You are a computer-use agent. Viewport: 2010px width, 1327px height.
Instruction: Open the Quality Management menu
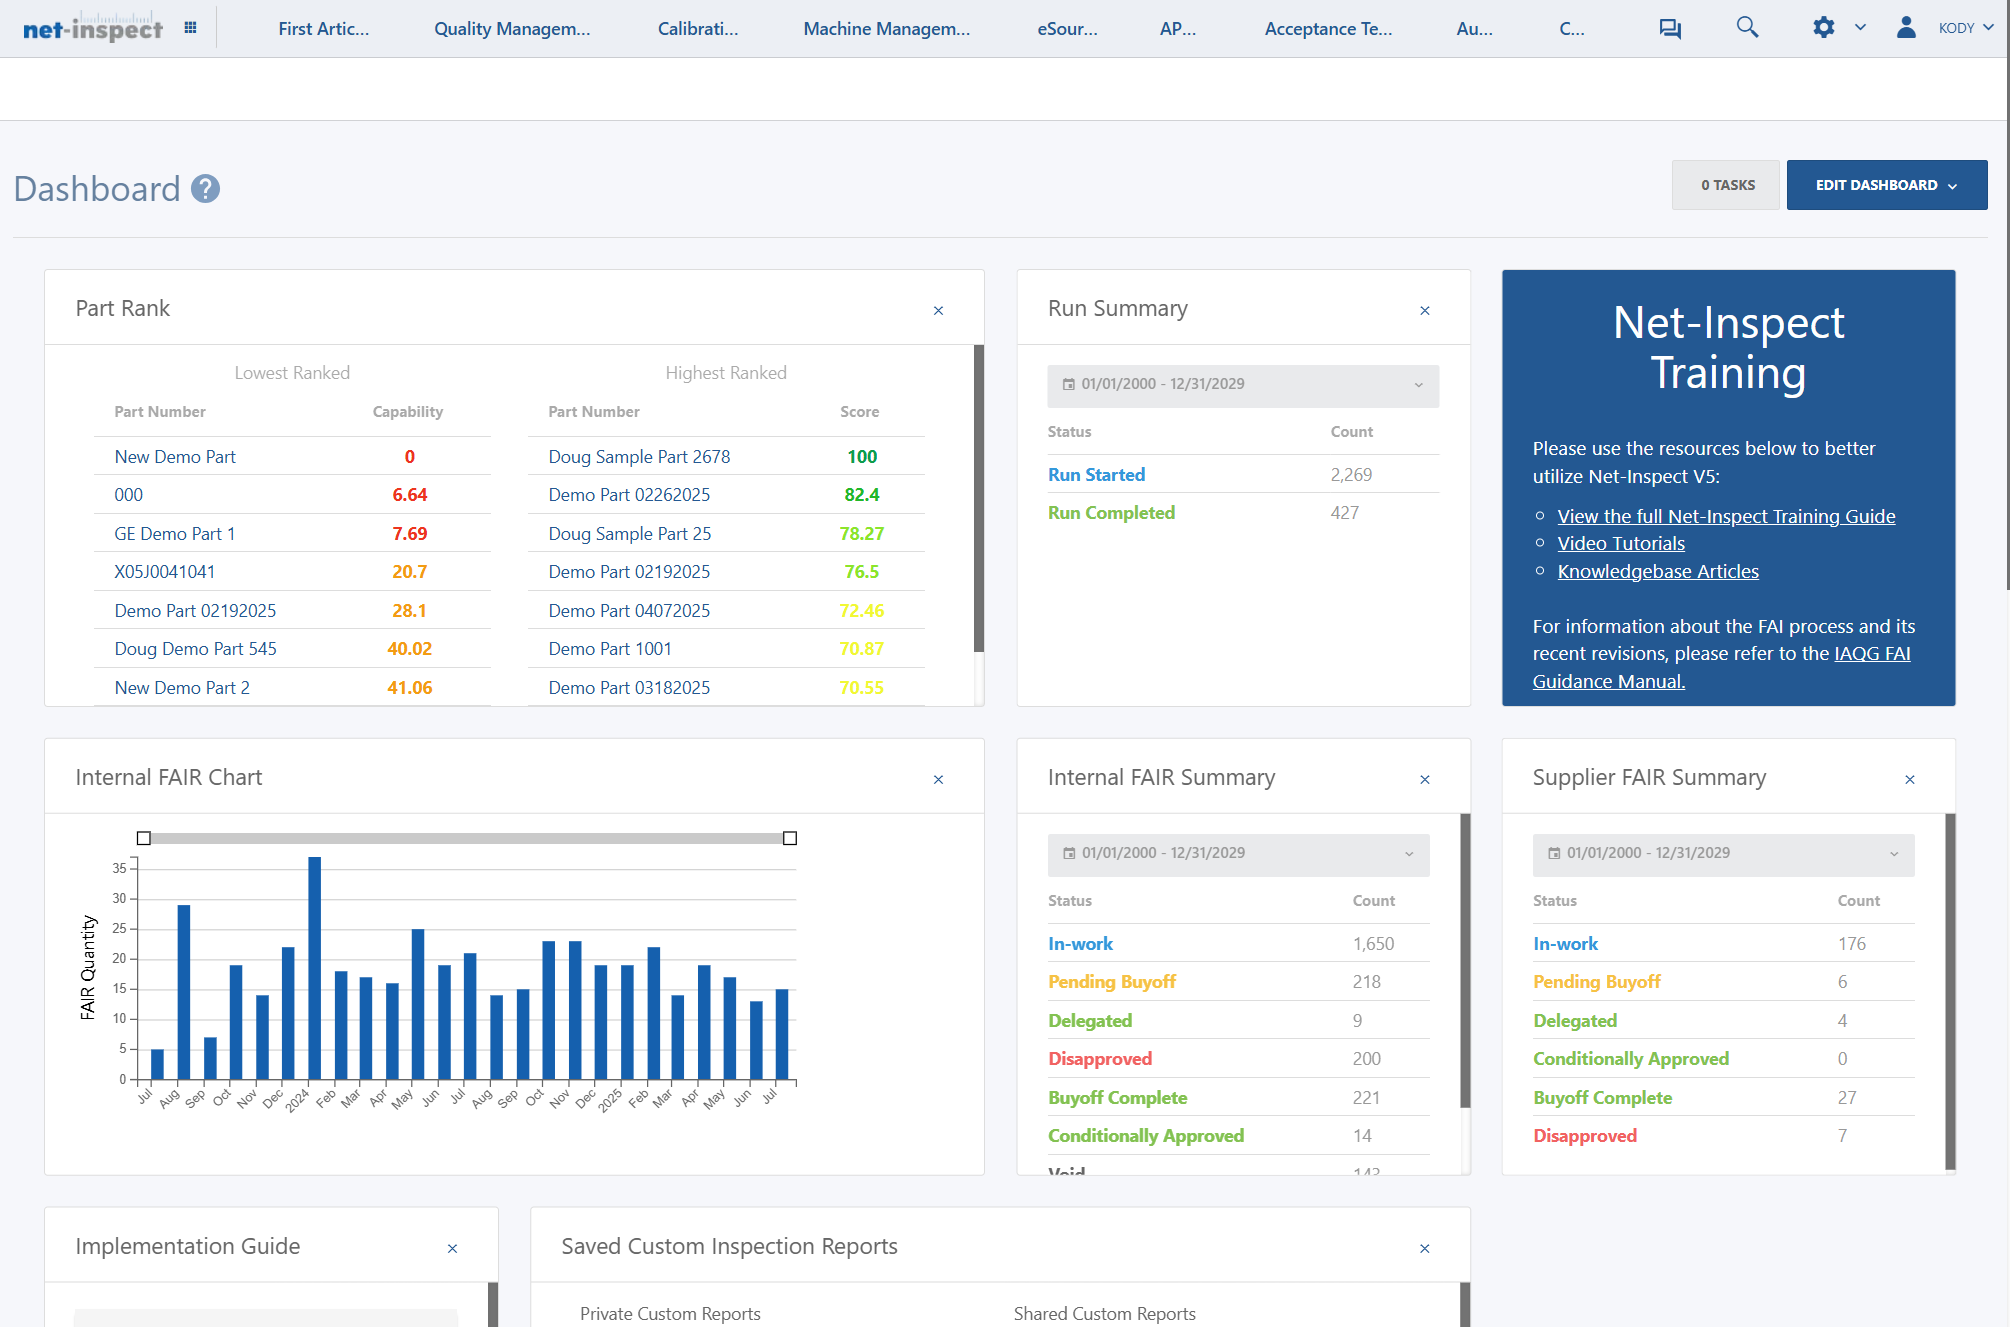coord(511,29)
